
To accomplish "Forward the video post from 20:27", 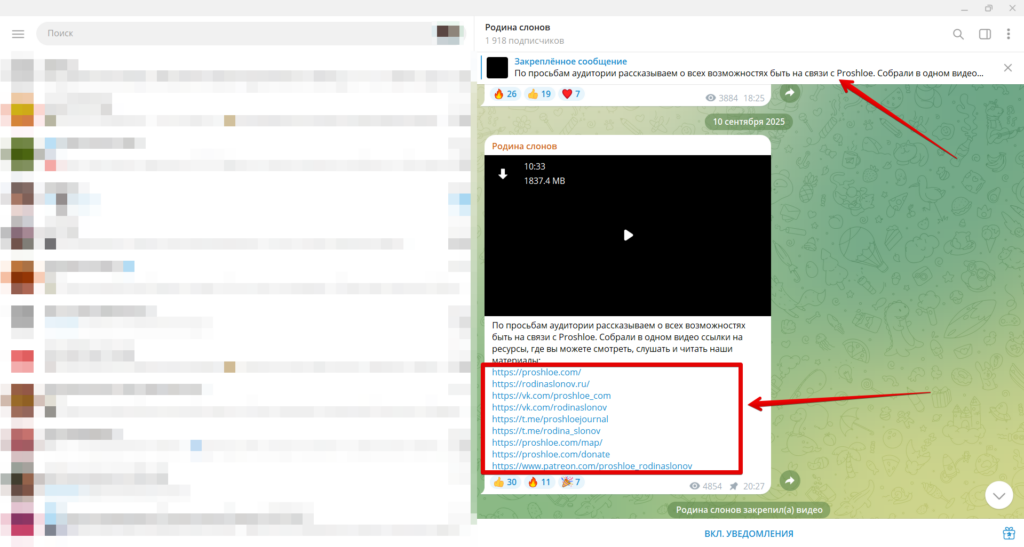I will [790, 481].
